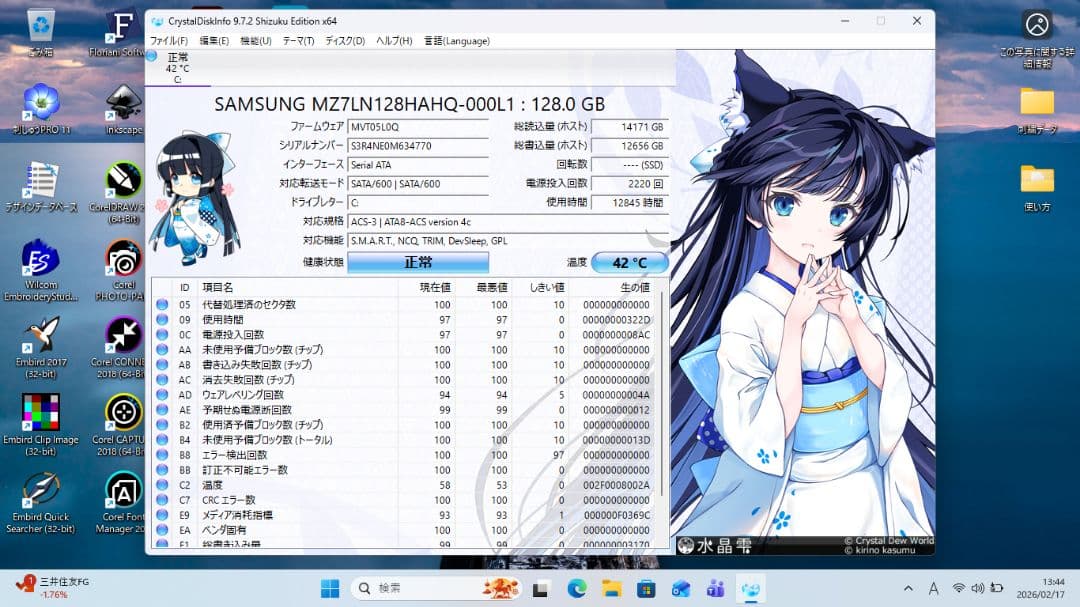
Task: Click the Windows Start button
Action: tap(329, 588)
